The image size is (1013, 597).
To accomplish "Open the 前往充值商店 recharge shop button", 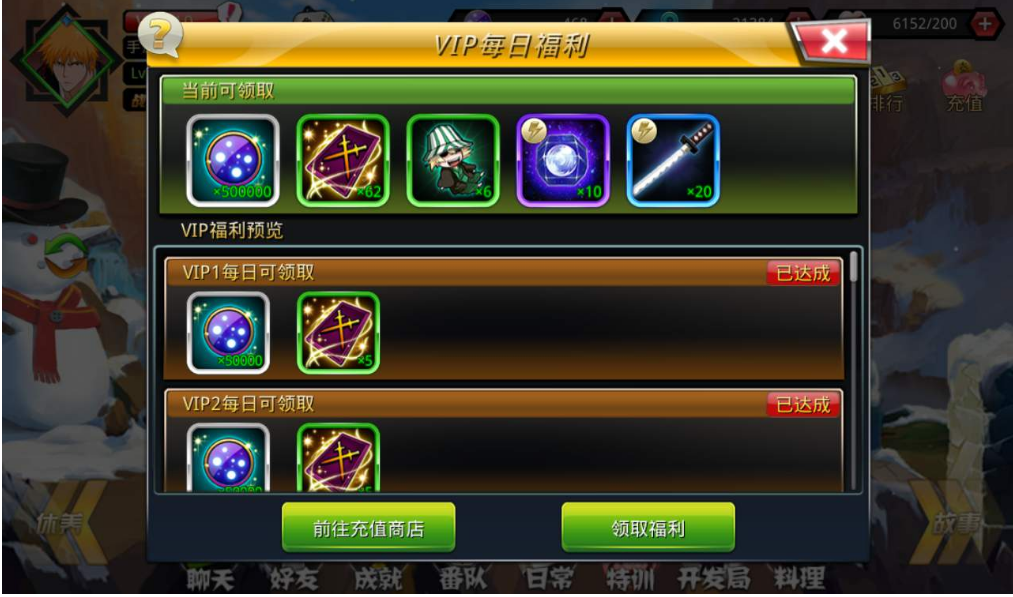I will pos(369,528).
